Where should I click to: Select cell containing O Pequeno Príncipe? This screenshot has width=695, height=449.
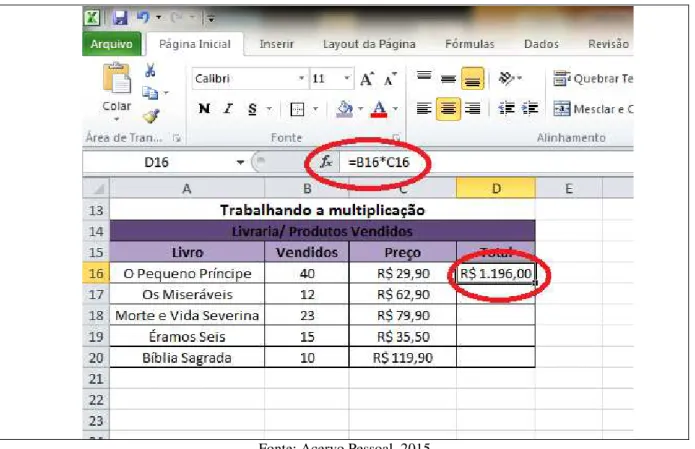(187, 273)
